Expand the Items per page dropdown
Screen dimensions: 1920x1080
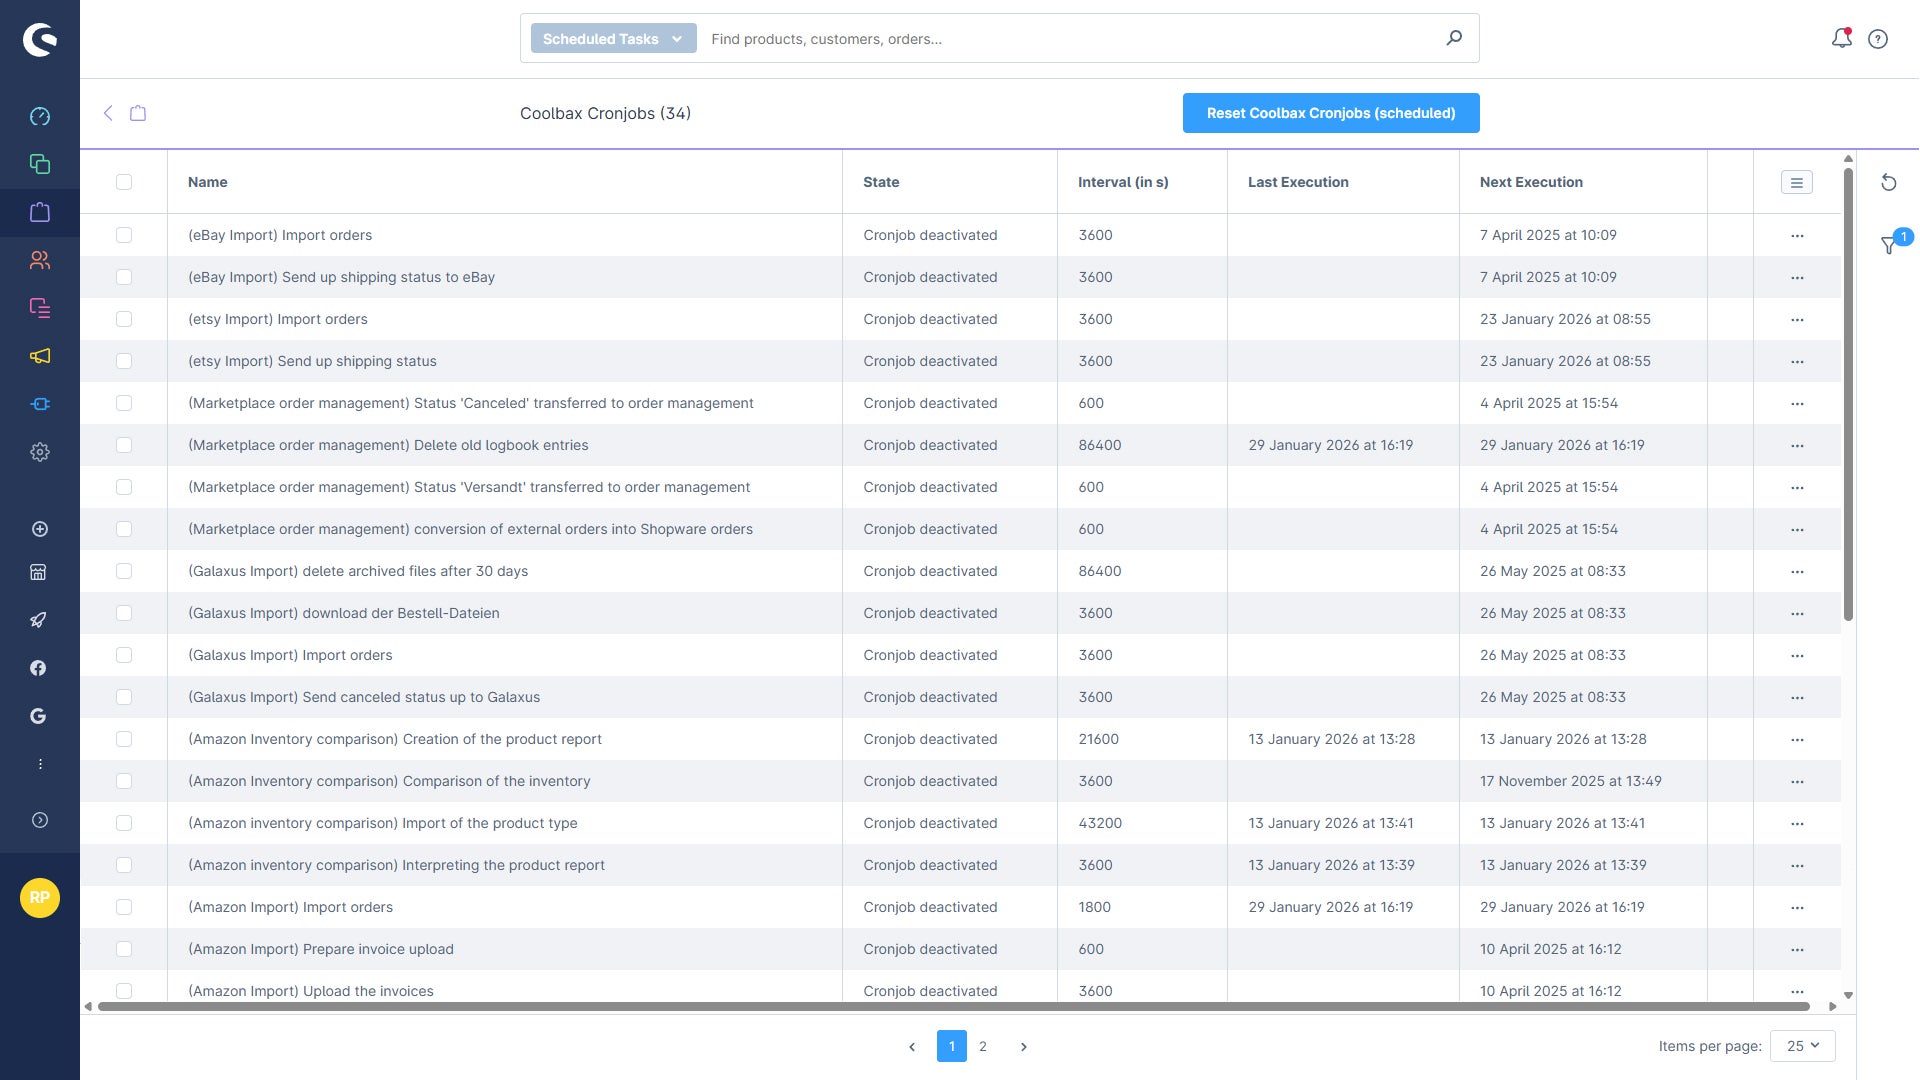point(1802,1046)
